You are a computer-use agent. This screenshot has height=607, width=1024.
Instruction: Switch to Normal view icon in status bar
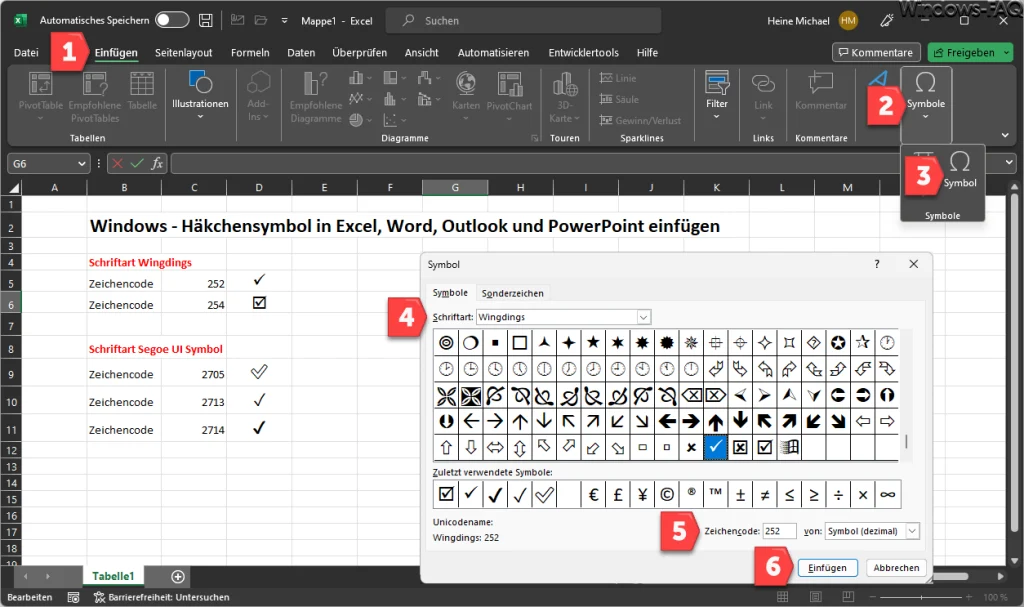[782, 597]
